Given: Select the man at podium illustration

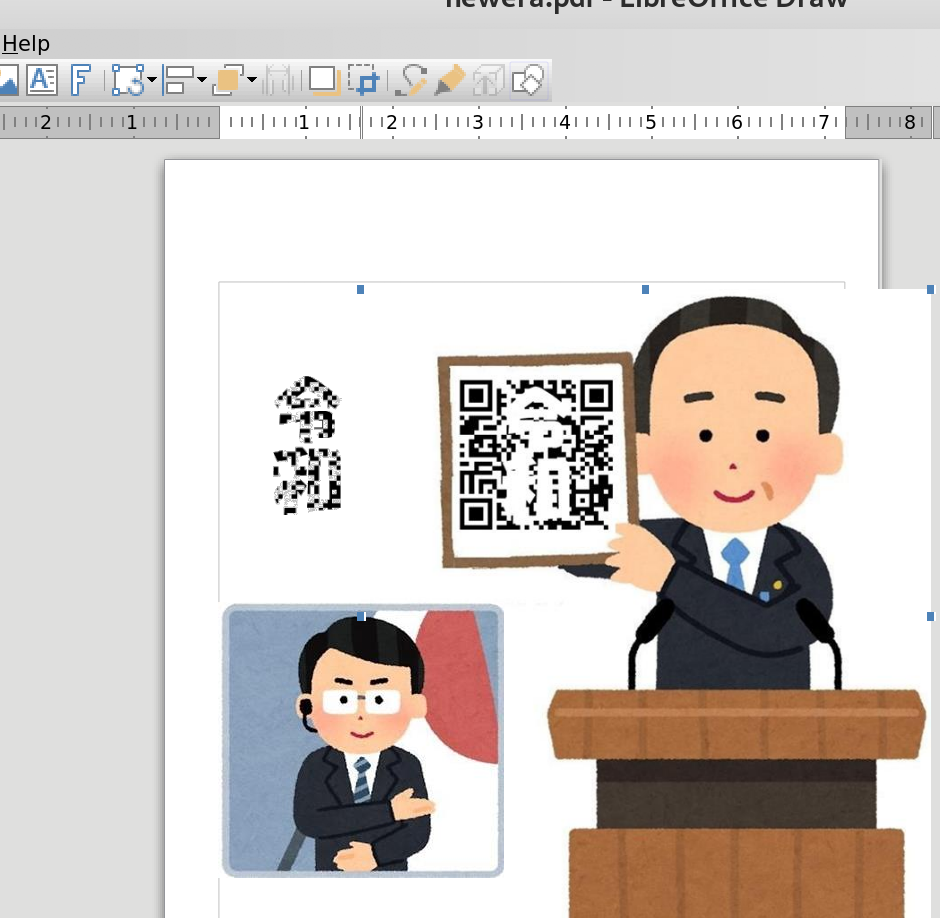Looking at the screenshot, I should tap(737, 606).
